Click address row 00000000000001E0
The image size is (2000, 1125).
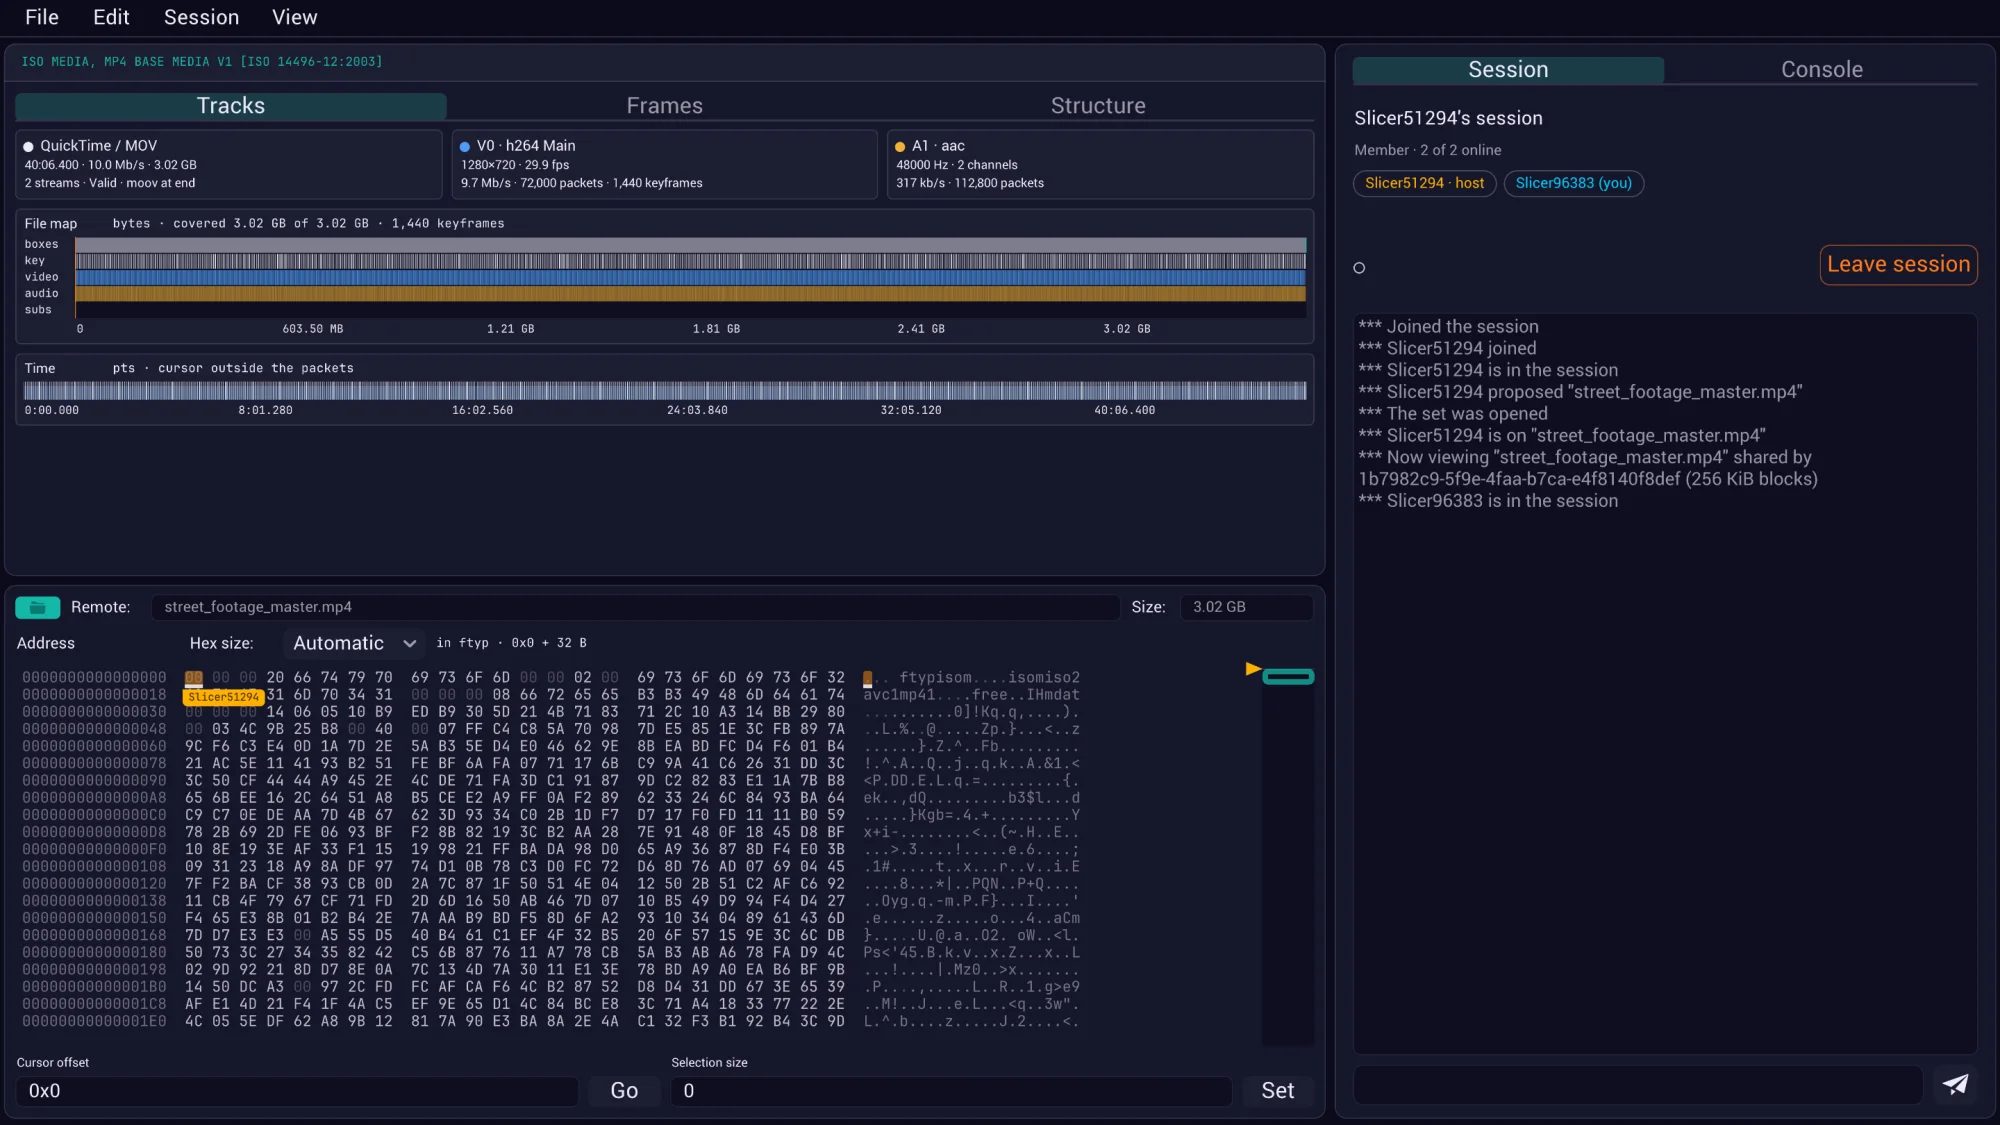click(94, 1021)
